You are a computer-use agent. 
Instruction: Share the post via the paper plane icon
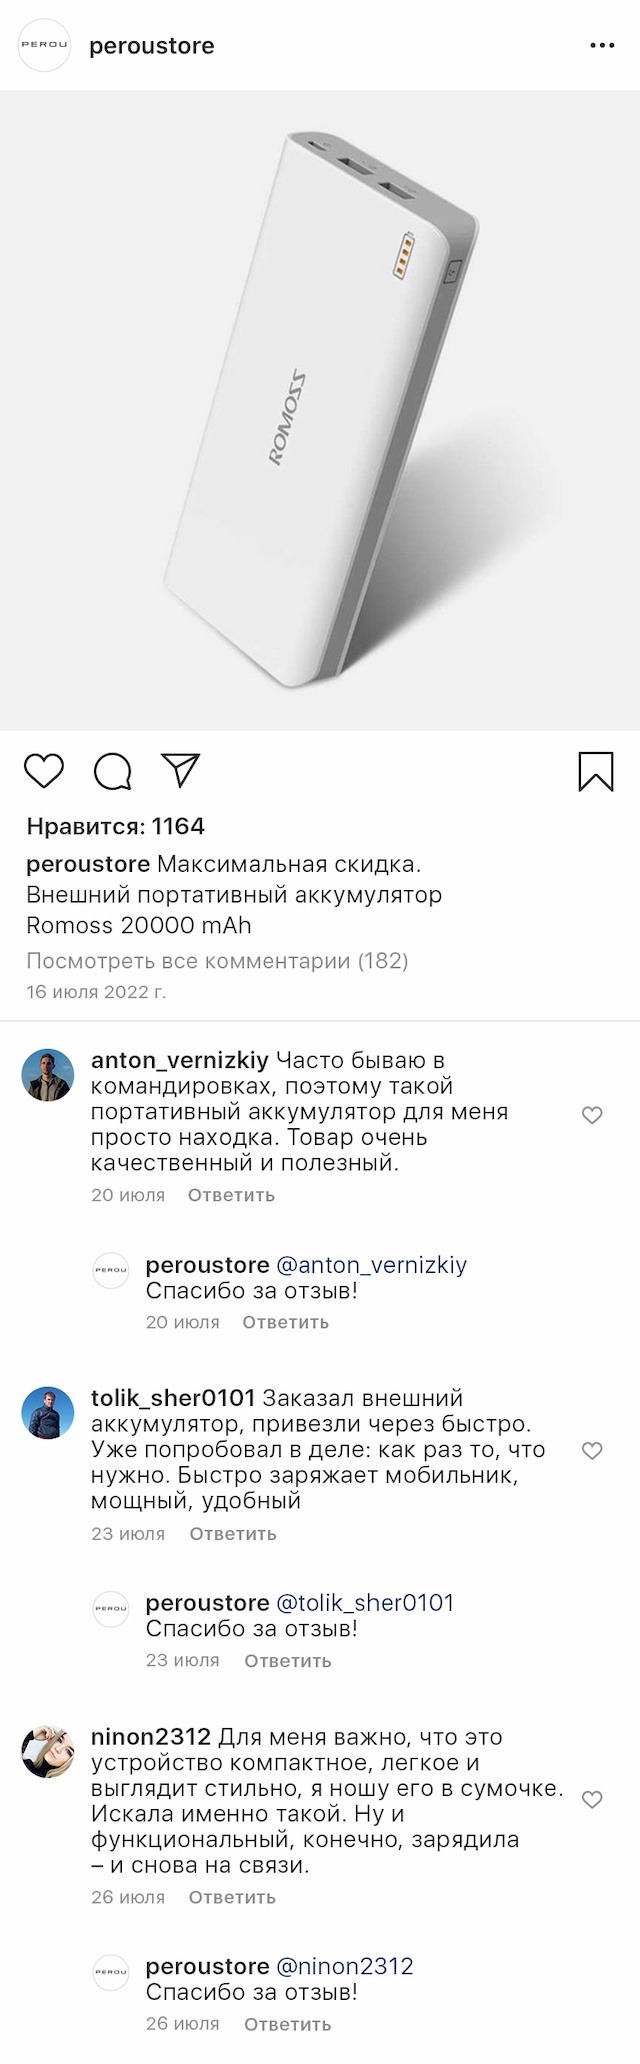[x=181, y=769]
